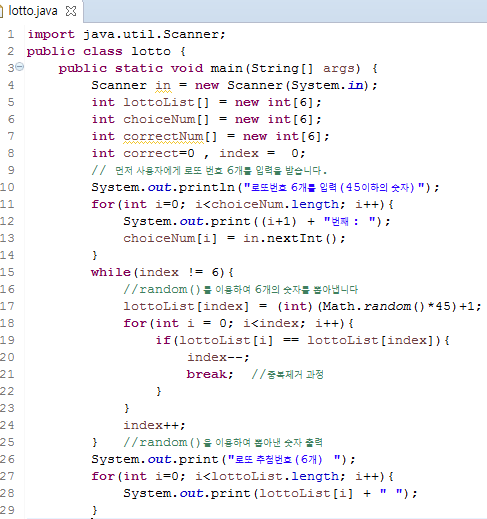Click 'lottoList[i]' on line 28
This screenshot has height=519, width=487.
[x=306, y=493]
